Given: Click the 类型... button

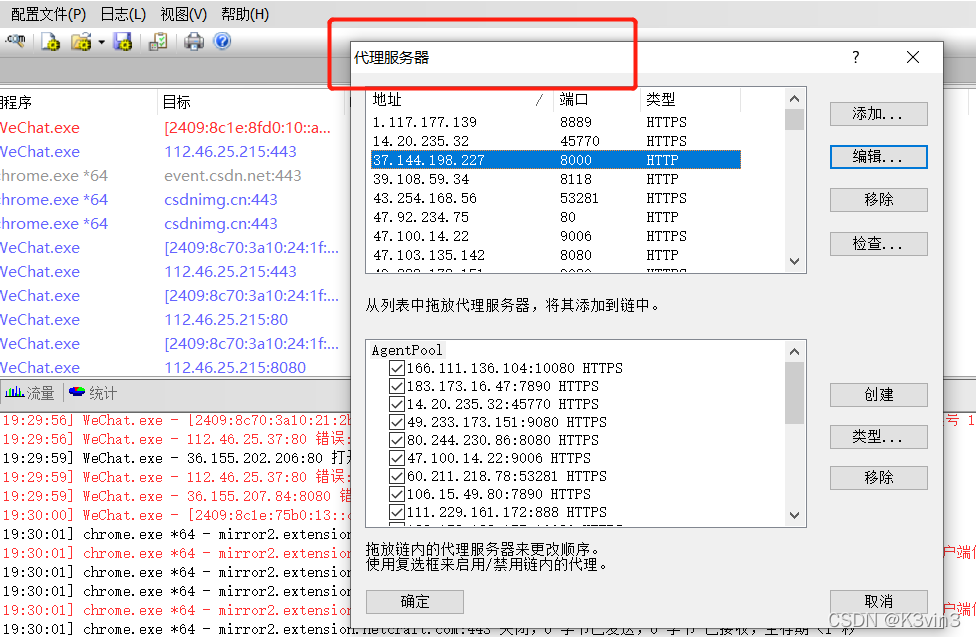Looking at the screenshot, I should click(878, 437).
